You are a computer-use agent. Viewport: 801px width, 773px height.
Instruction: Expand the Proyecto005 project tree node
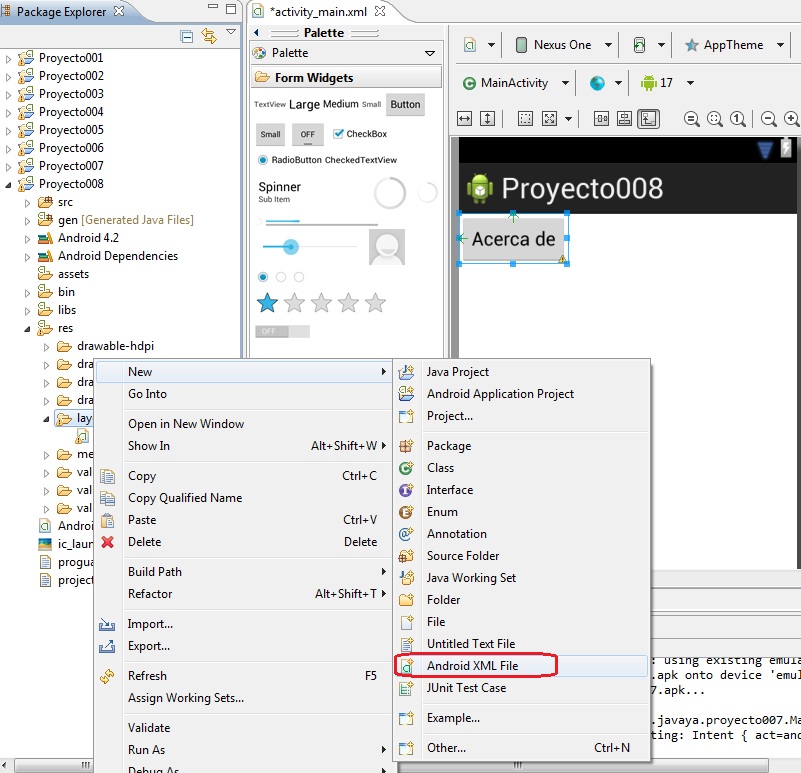point(8,130)
